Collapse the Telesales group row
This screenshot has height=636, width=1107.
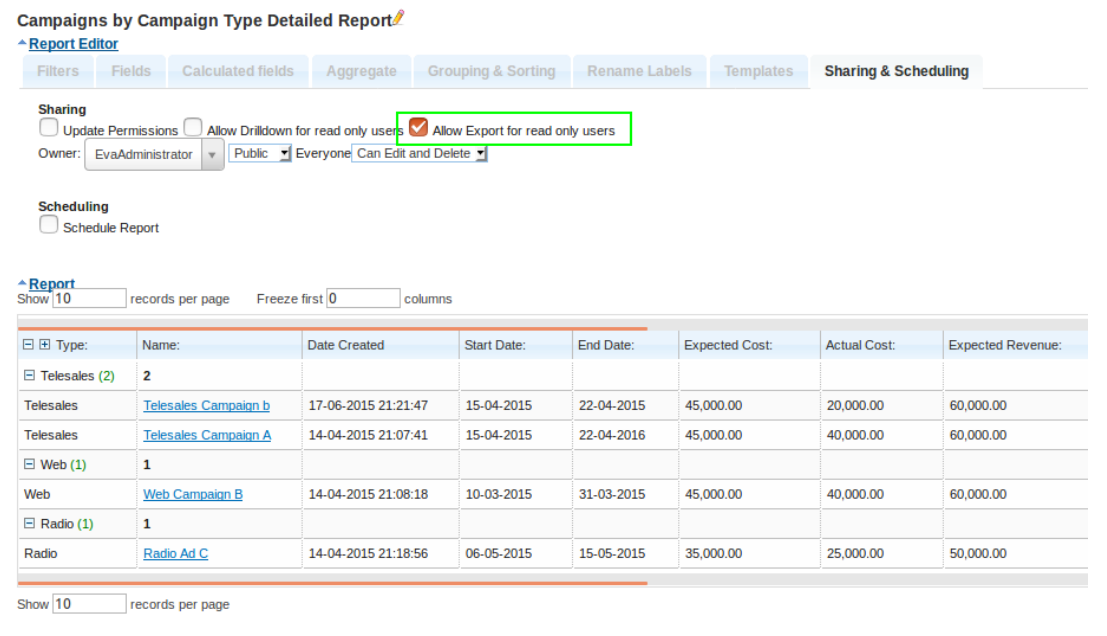click(x=29, y=376)
